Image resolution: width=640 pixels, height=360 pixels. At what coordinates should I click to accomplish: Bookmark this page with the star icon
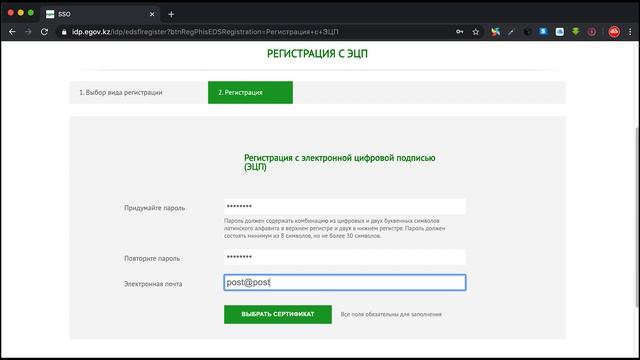tap(476, 31)
